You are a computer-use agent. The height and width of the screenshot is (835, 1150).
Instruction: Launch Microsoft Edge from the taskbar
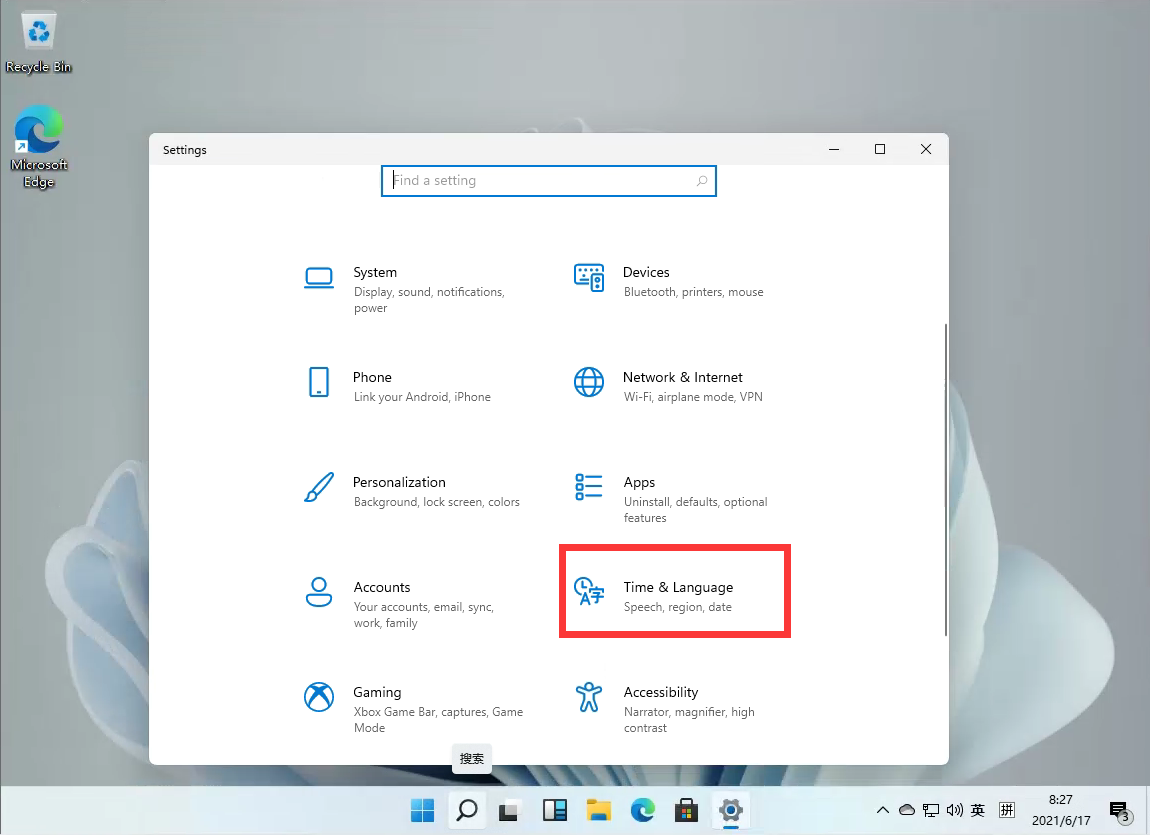[642, 810]
